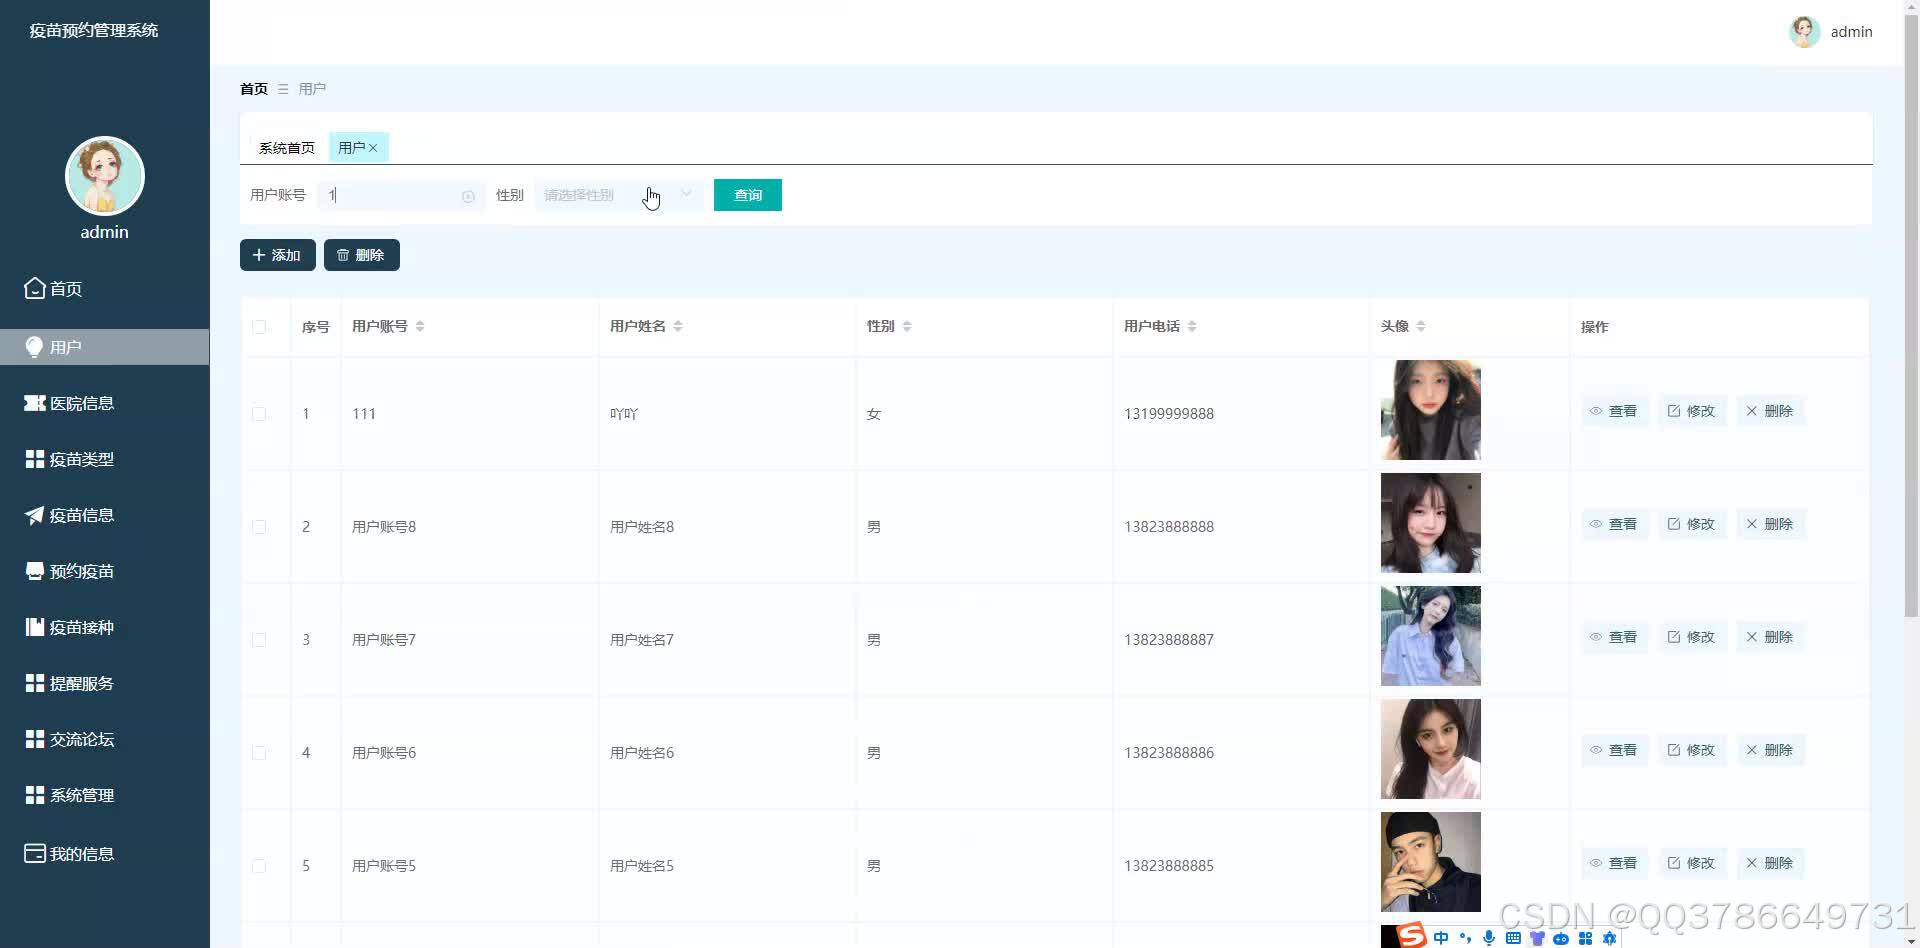Select 用户 in the sidebar
1920x948 pixels.
coord(104,347)
